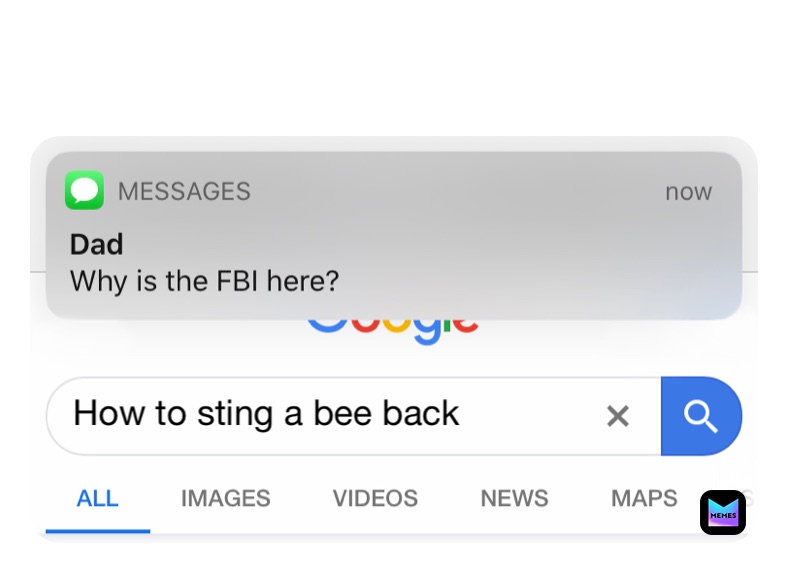Viewport: 788px width, 573px height.
Task: Switch to the IMAGES tab
Action: tap(226, 499)
